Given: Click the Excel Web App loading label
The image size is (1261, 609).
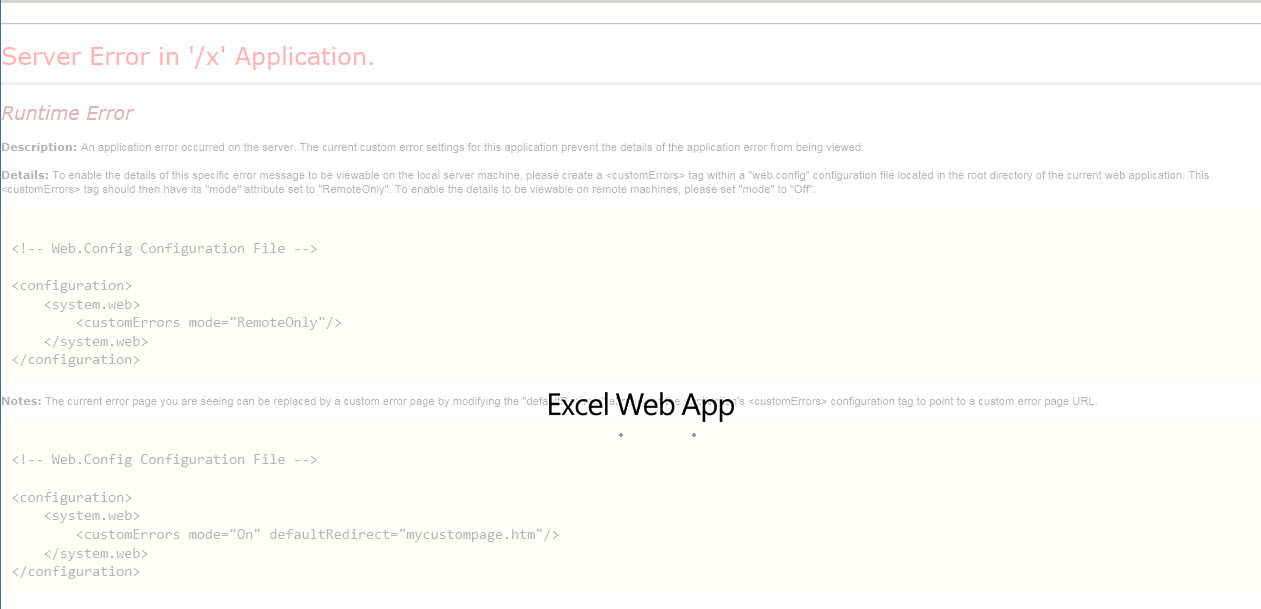Looking at the screenshot, I should [640, 405].
